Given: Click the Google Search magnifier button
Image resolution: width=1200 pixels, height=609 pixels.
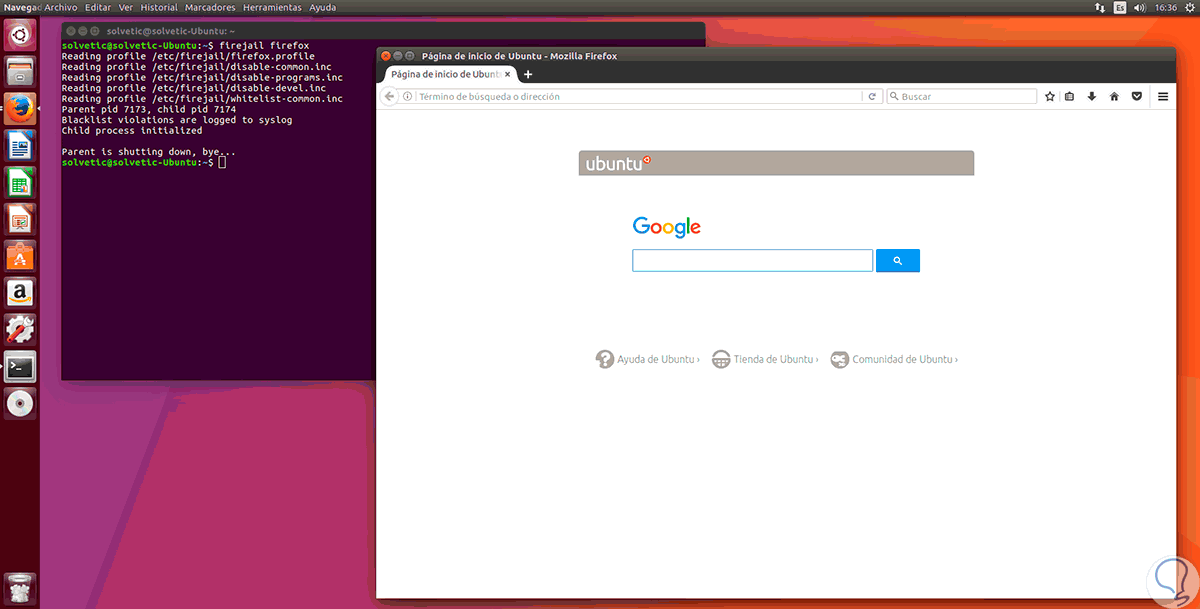Looking at the screenshot, I should point(897,260).
